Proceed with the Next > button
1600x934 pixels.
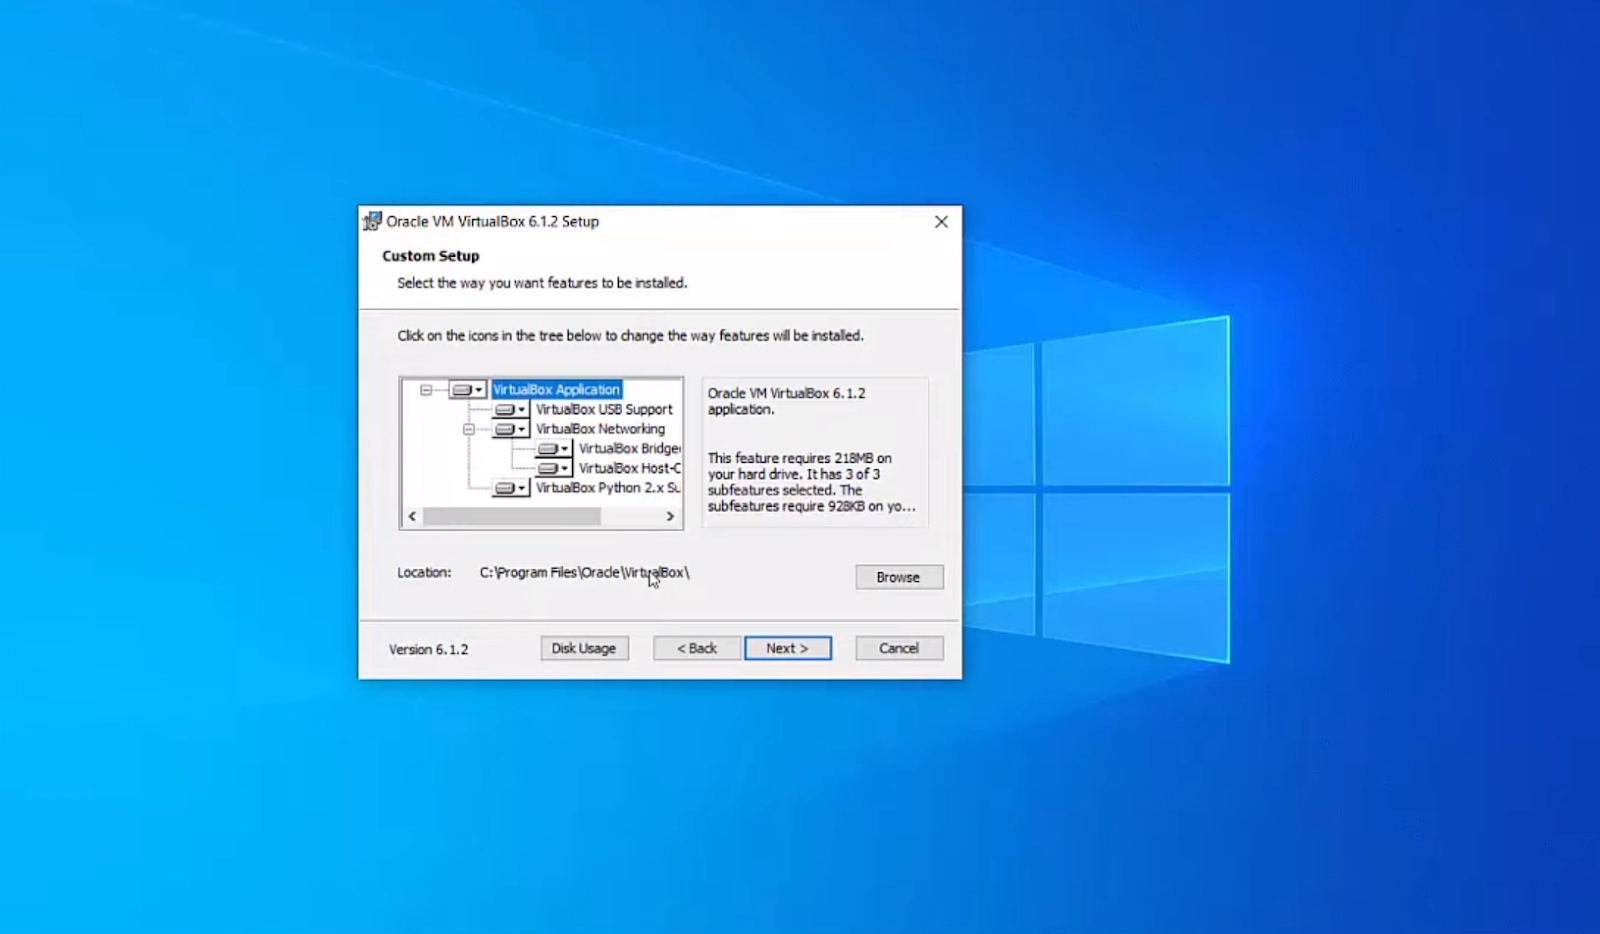tap(787, 648)
